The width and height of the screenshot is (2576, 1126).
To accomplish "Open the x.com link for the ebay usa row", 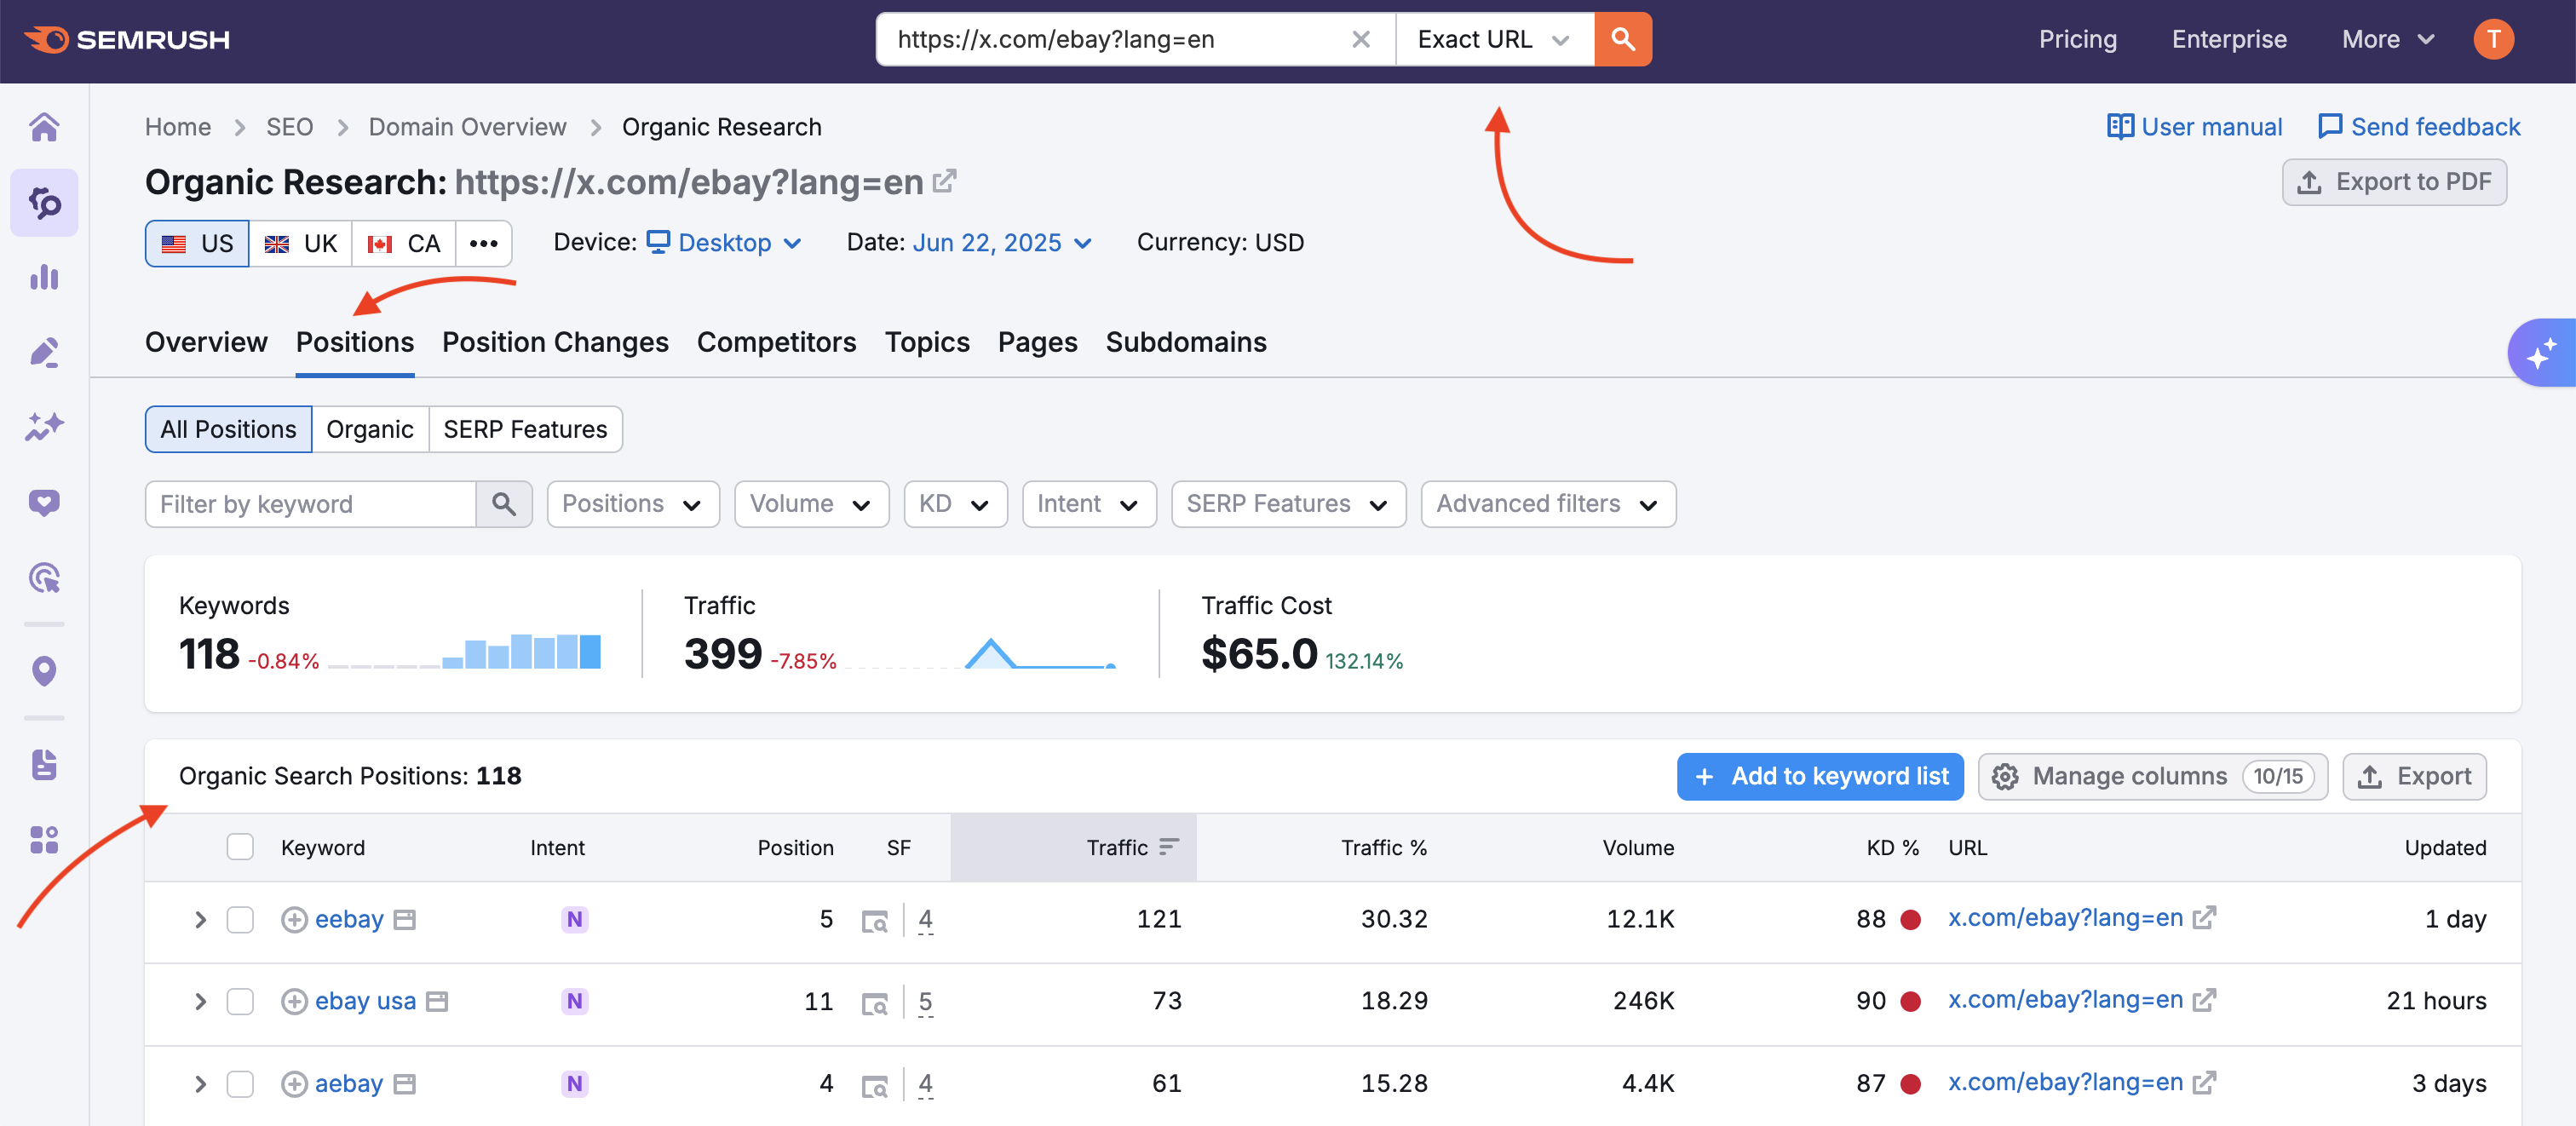I will click(2065, 1000).
